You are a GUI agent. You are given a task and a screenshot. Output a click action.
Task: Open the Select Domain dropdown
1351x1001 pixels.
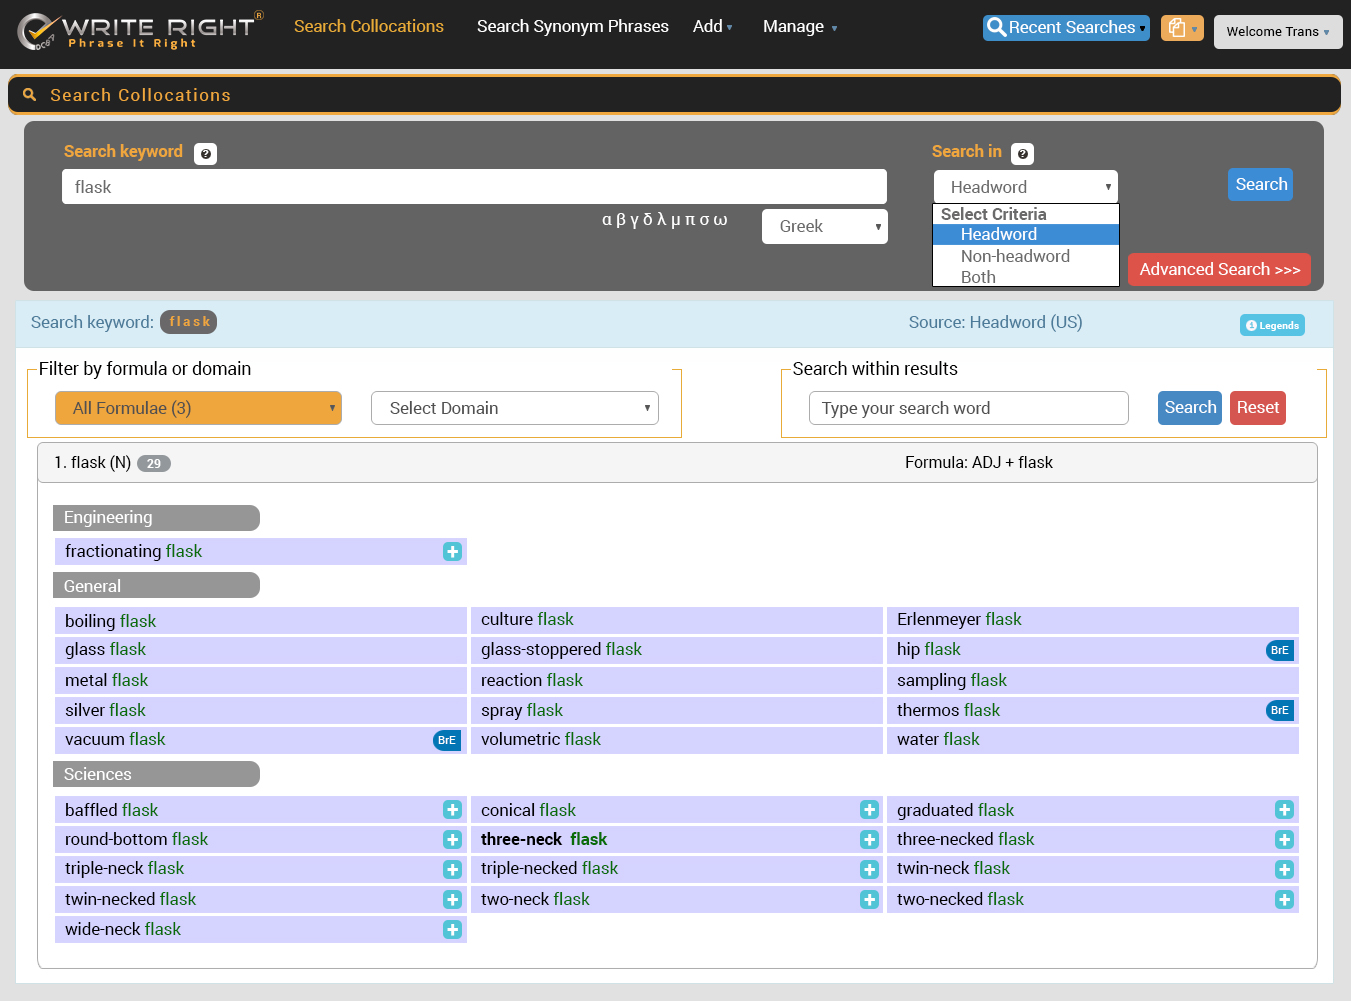[514, 408]
